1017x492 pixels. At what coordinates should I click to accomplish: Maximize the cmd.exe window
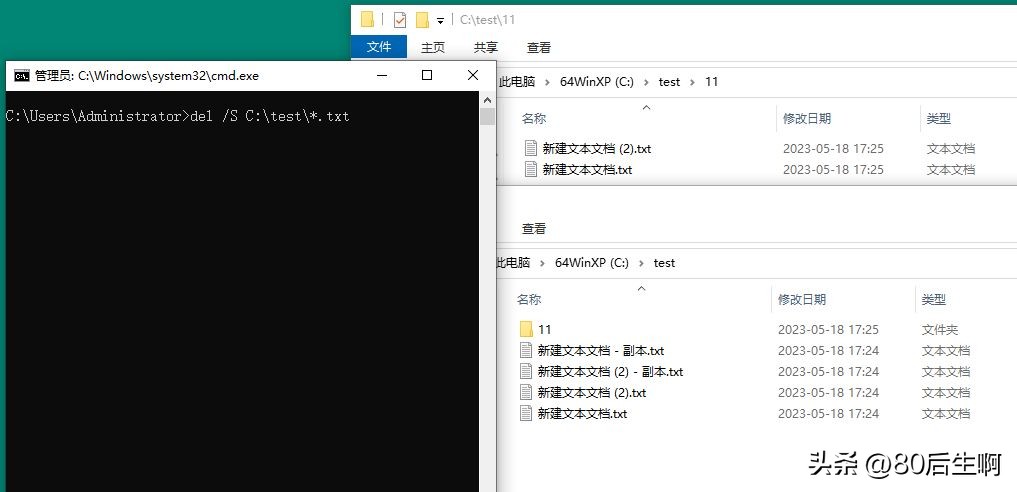point(427,76)
